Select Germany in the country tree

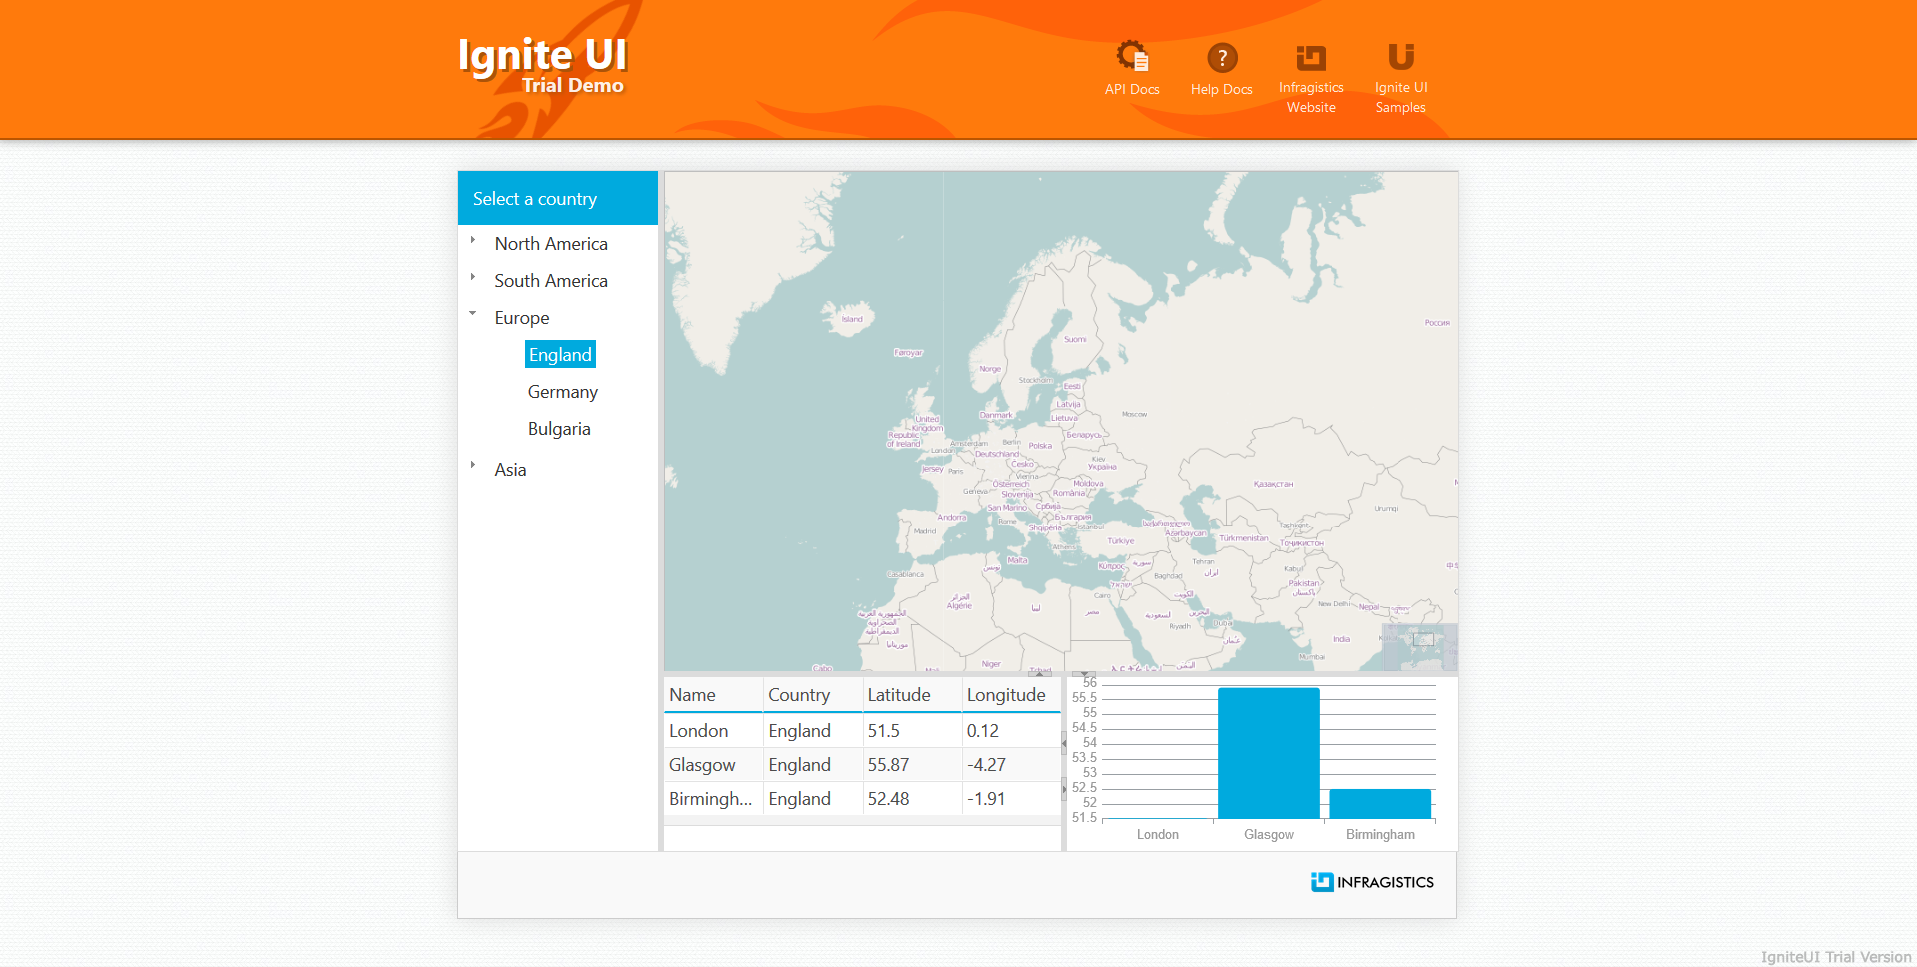pos(563,392)
